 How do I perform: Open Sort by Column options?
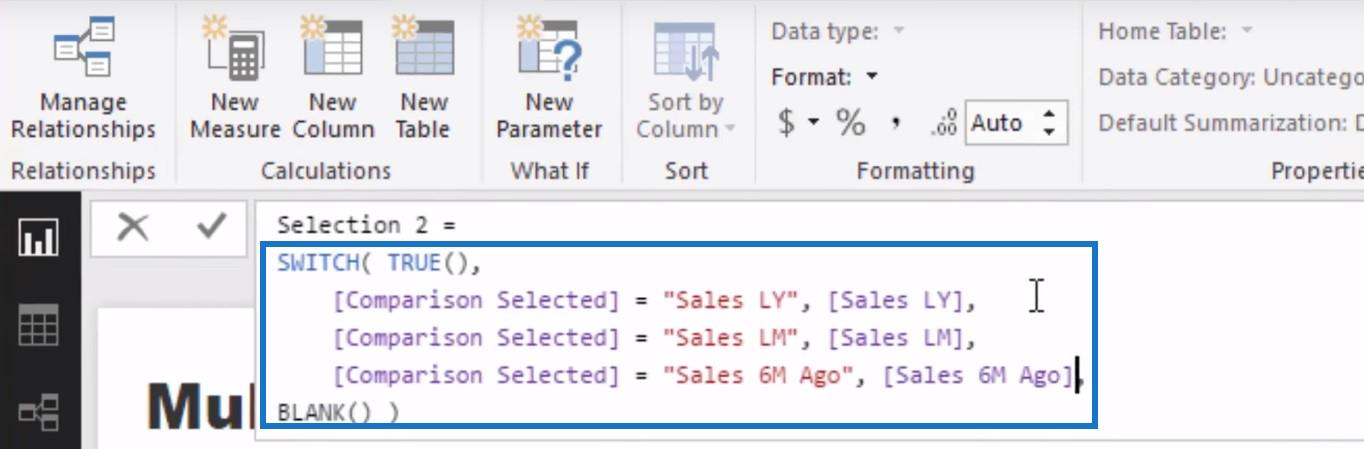pos(686,78)
